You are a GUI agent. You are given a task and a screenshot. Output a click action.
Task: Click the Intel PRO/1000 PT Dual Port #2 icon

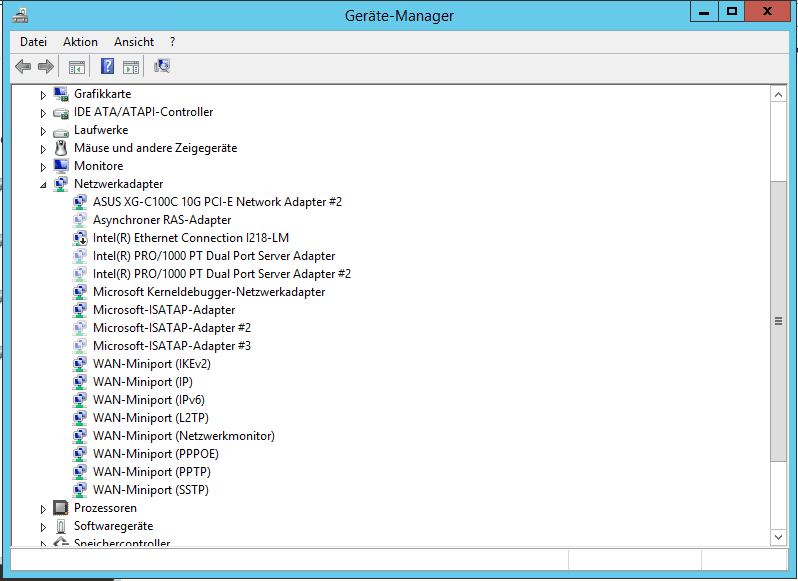[x=80, y=274]
